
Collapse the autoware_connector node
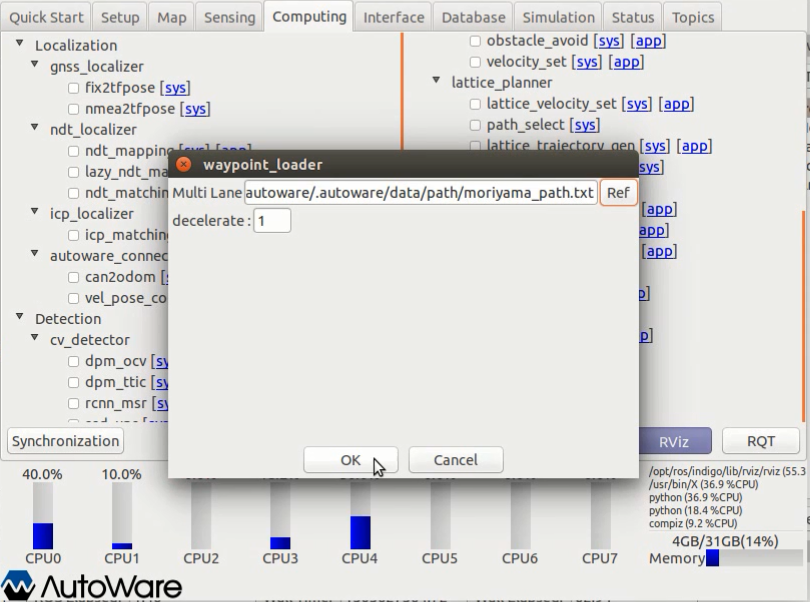(x=35, y=253)
